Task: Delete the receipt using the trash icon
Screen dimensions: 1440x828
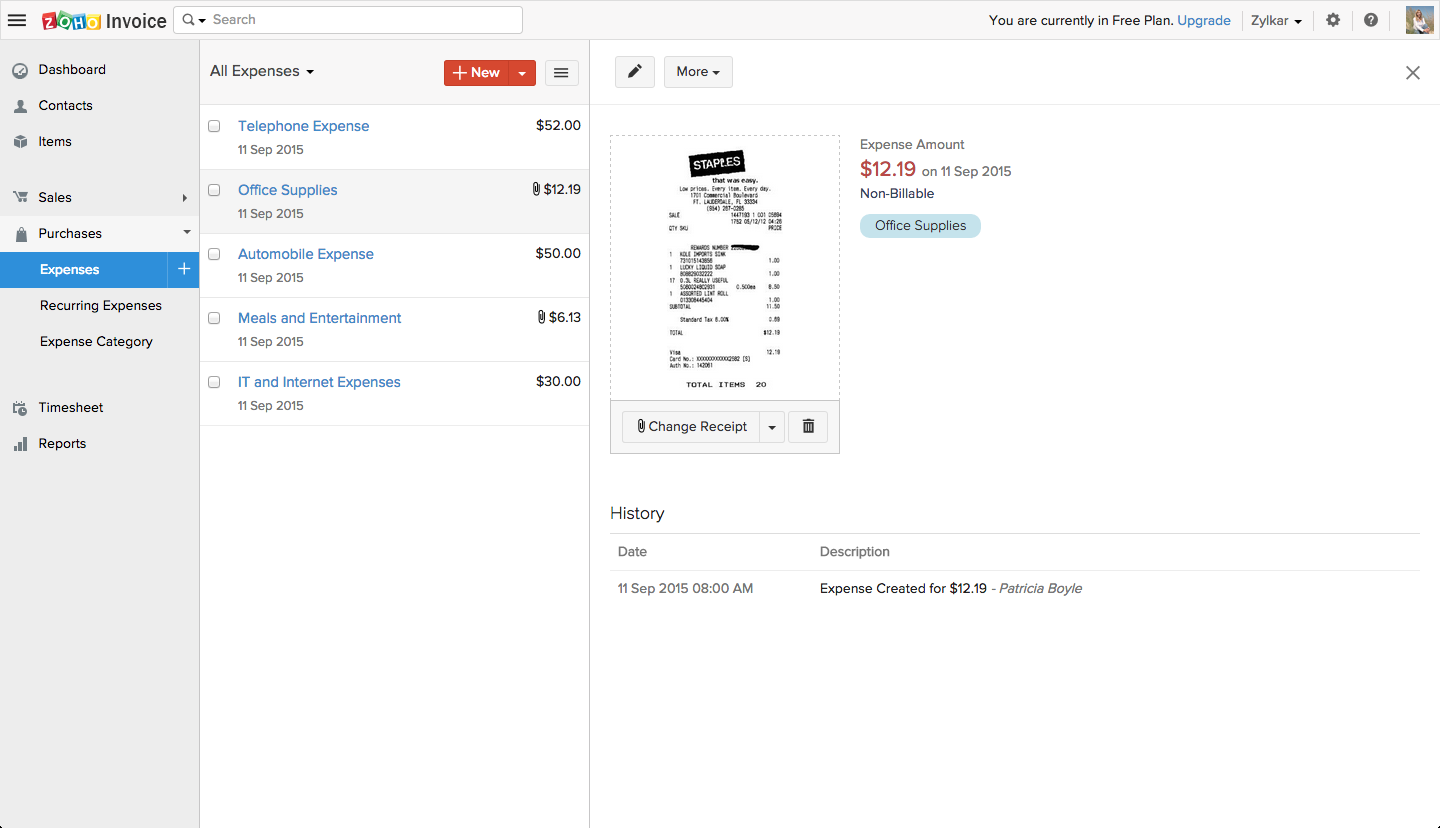Action: [x=808, y=427]
